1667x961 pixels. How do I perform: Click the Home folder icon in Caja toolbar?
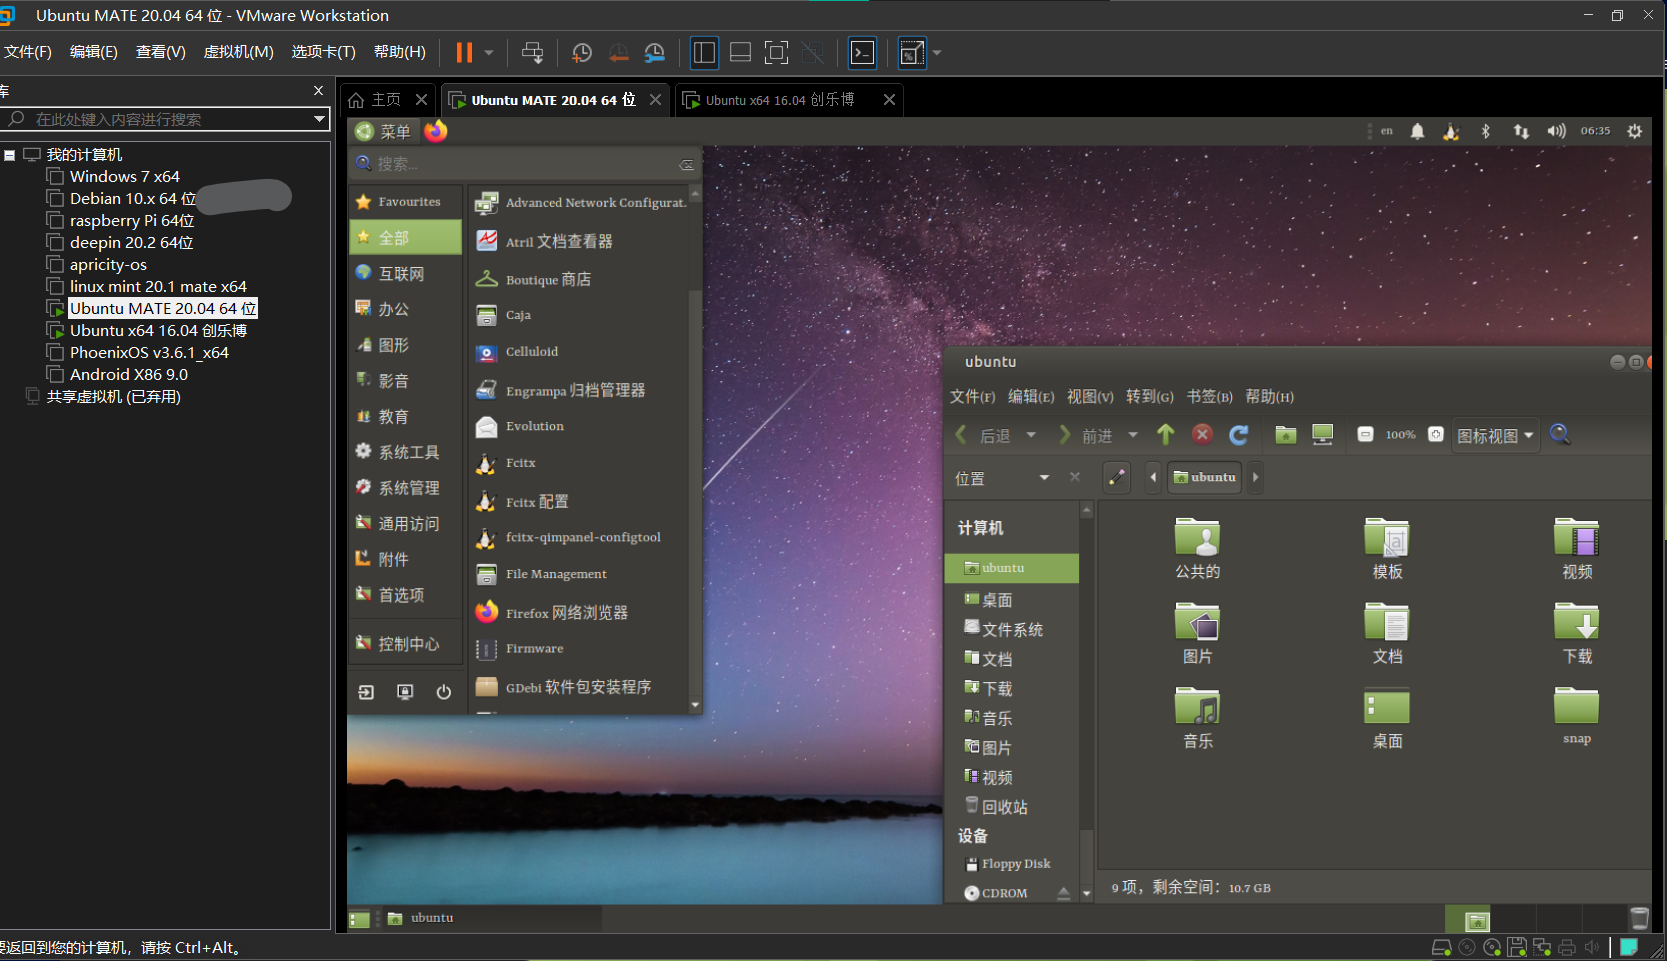[1286, 435]
